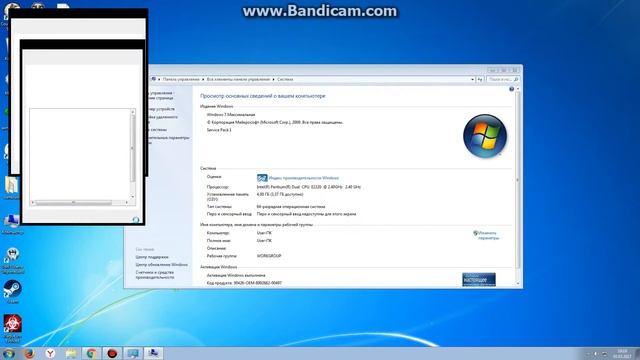
Task: Open the Plague Inc desktop shortcut
Action: click(x=12, y=328)
